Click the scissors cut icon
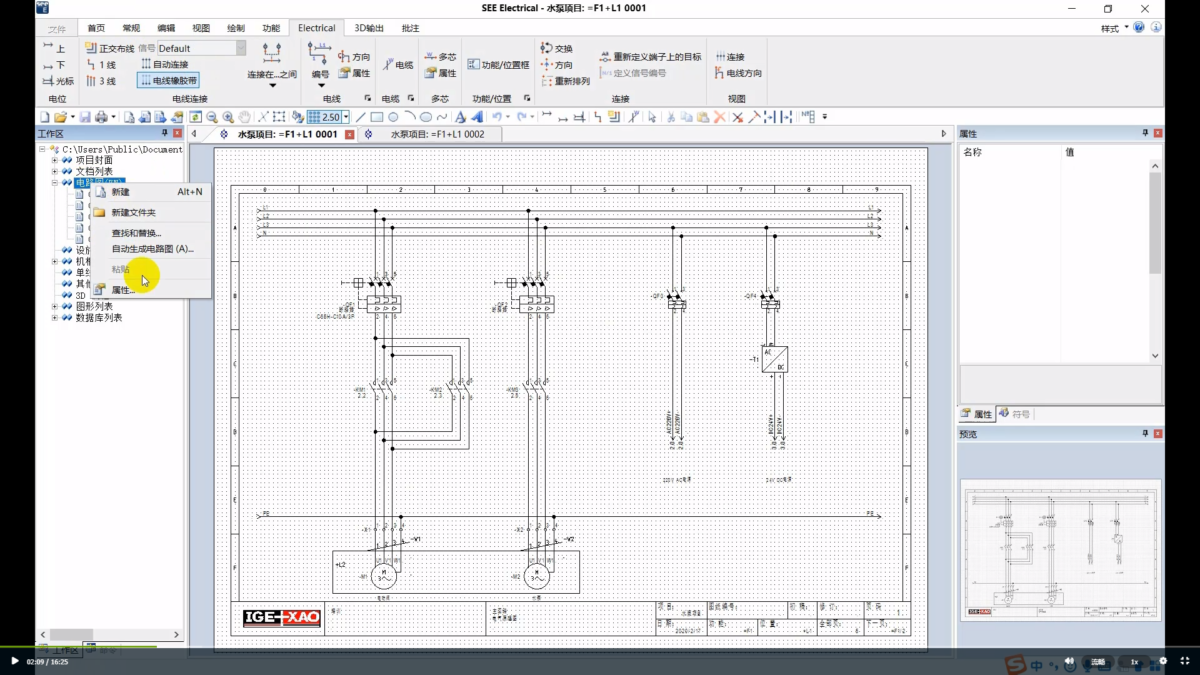 [x=671, y=117]
